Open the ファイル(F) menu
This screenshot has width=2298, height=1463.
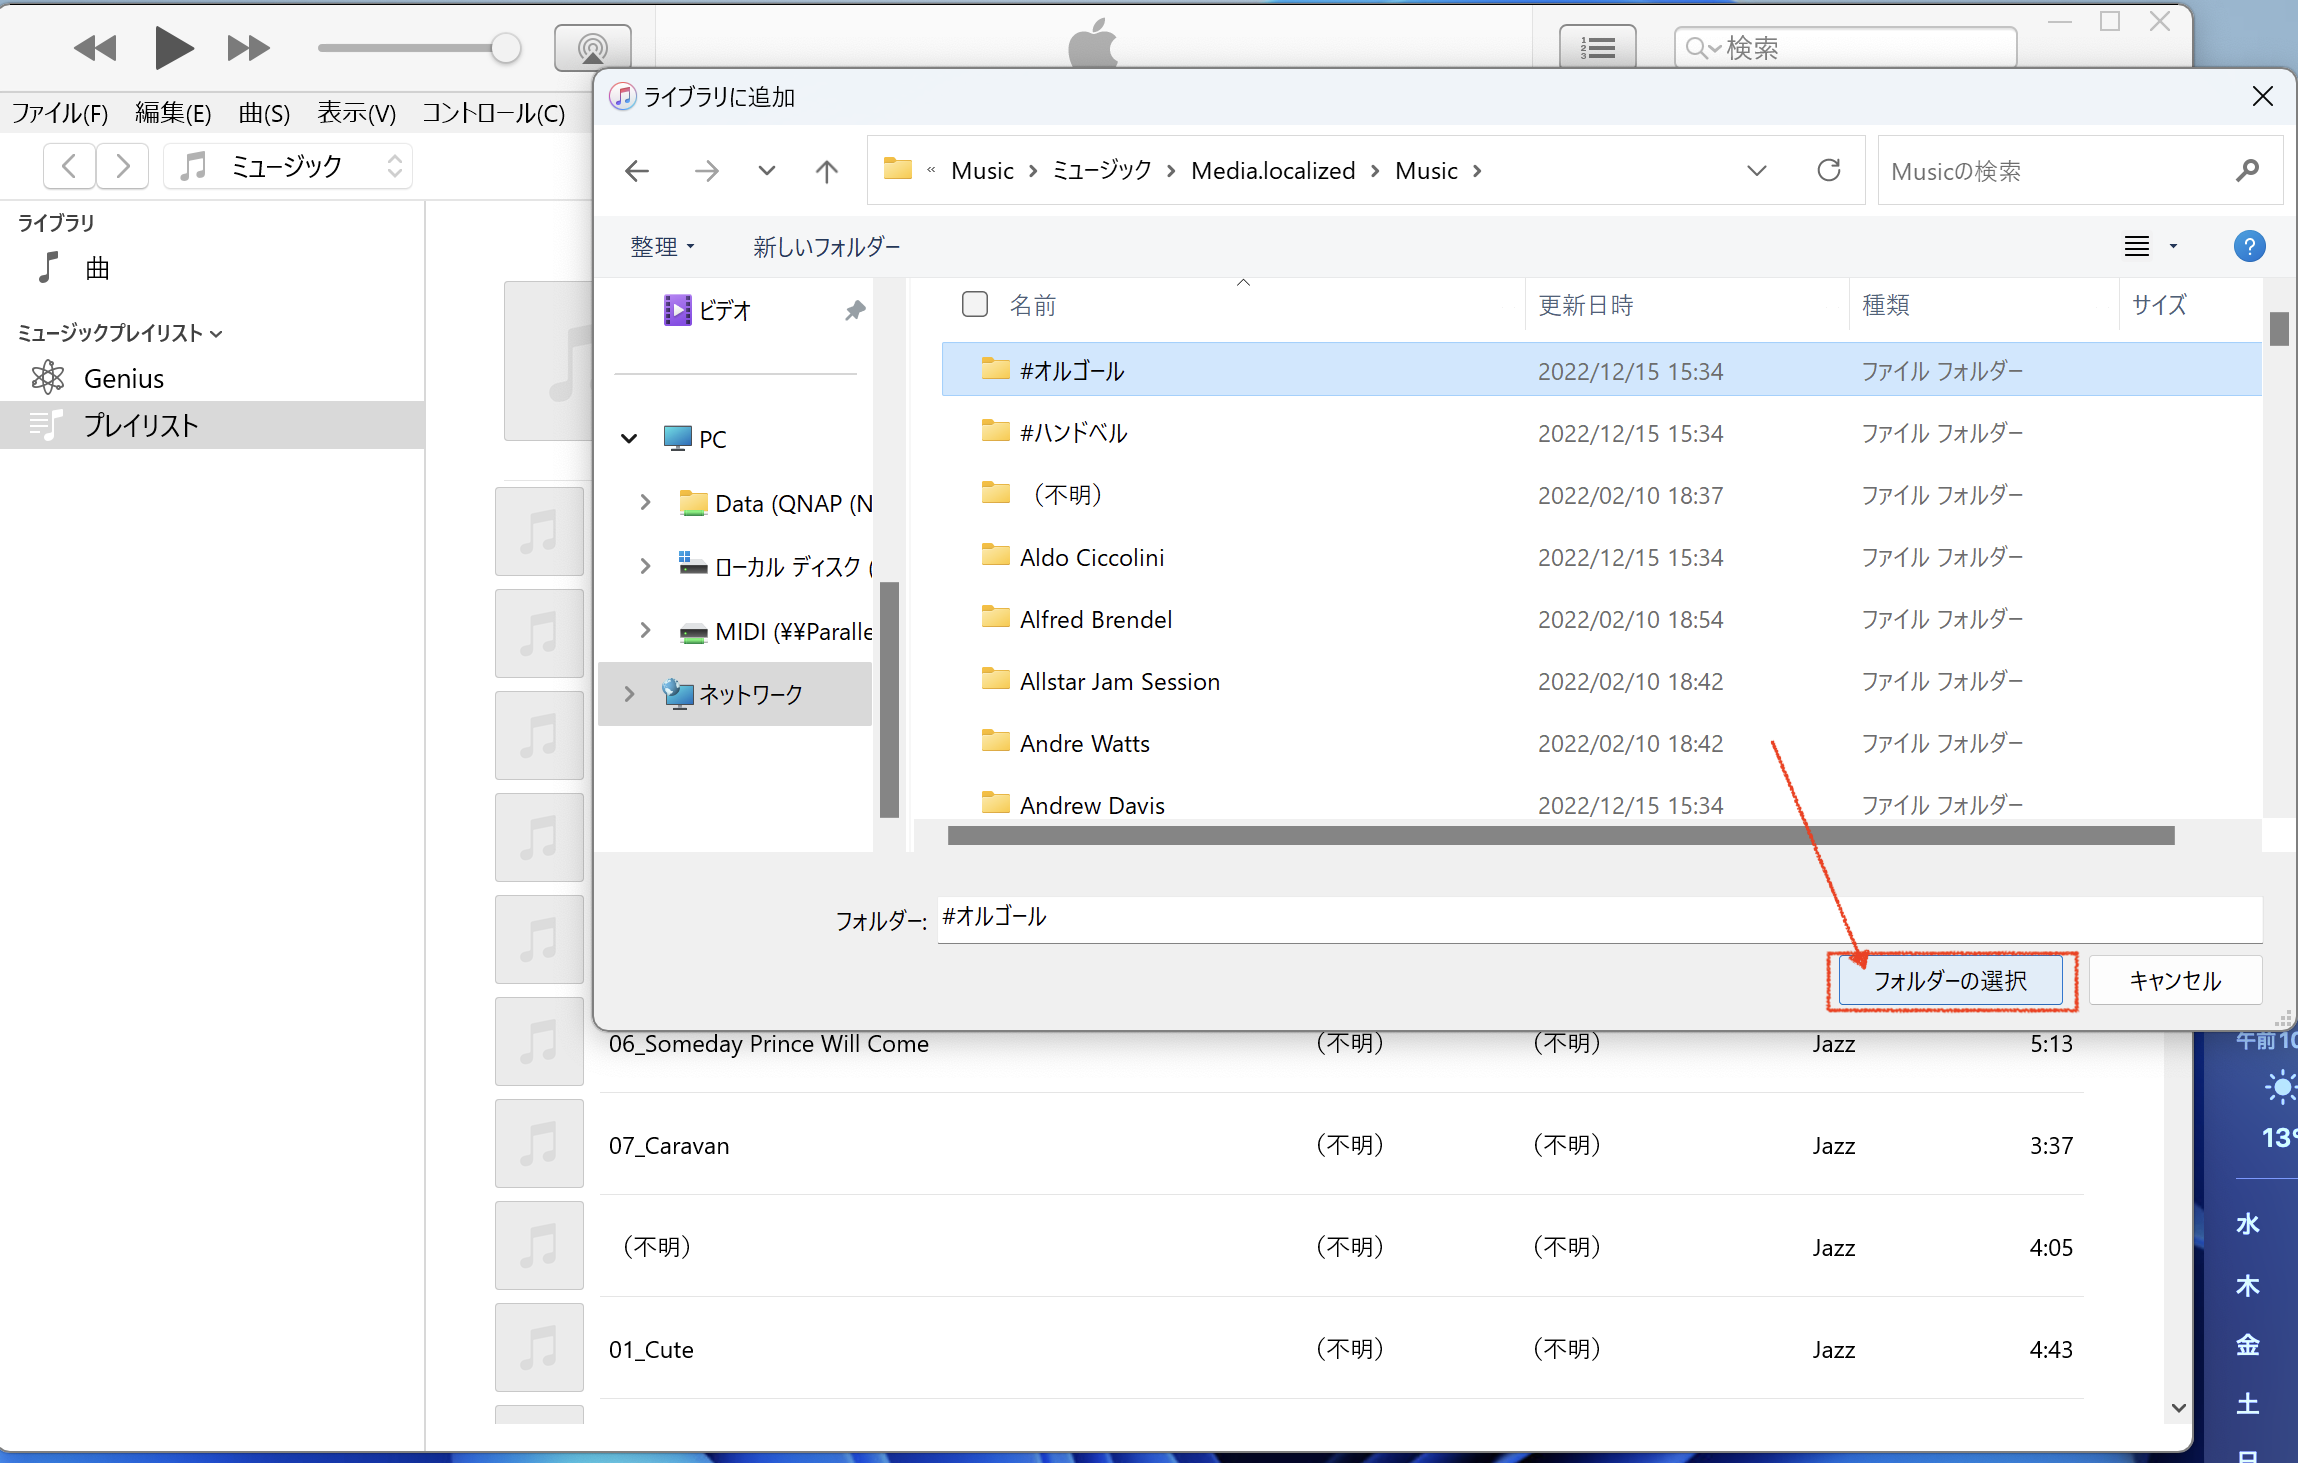point(60,113)
